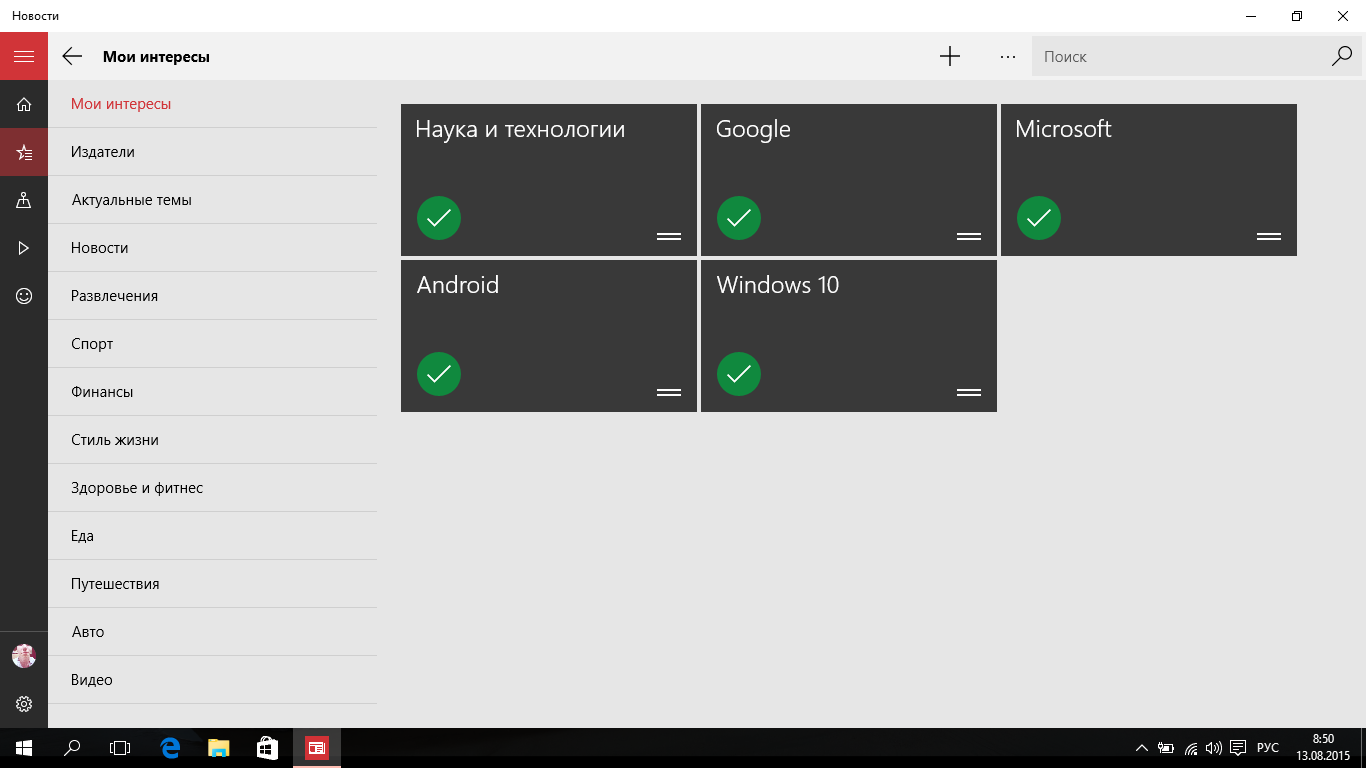1366x768 pixels.
Task: Click the reorder handle on Наука и технологии tile
Action: point(669,236)
